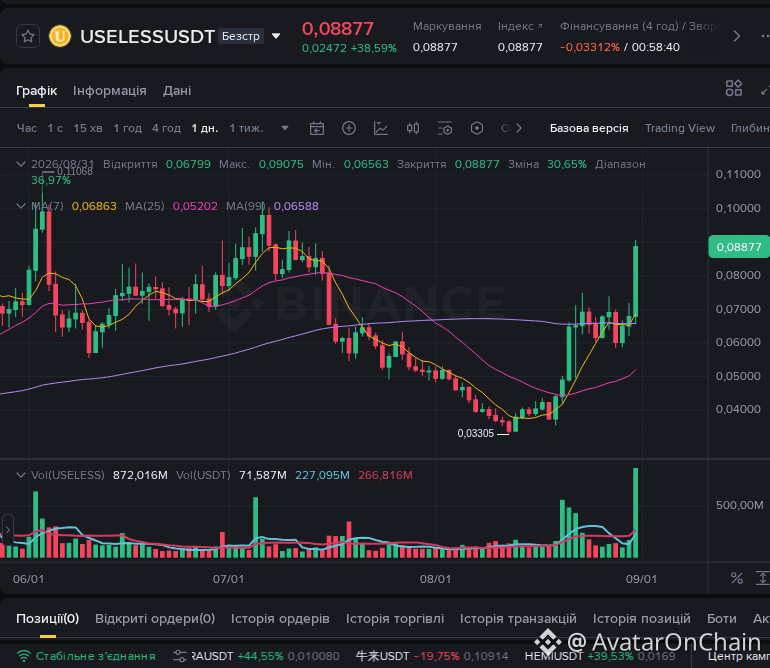
Task: Expand the more timeframes dropdown arrow
Action: click(x=285, y=128)
